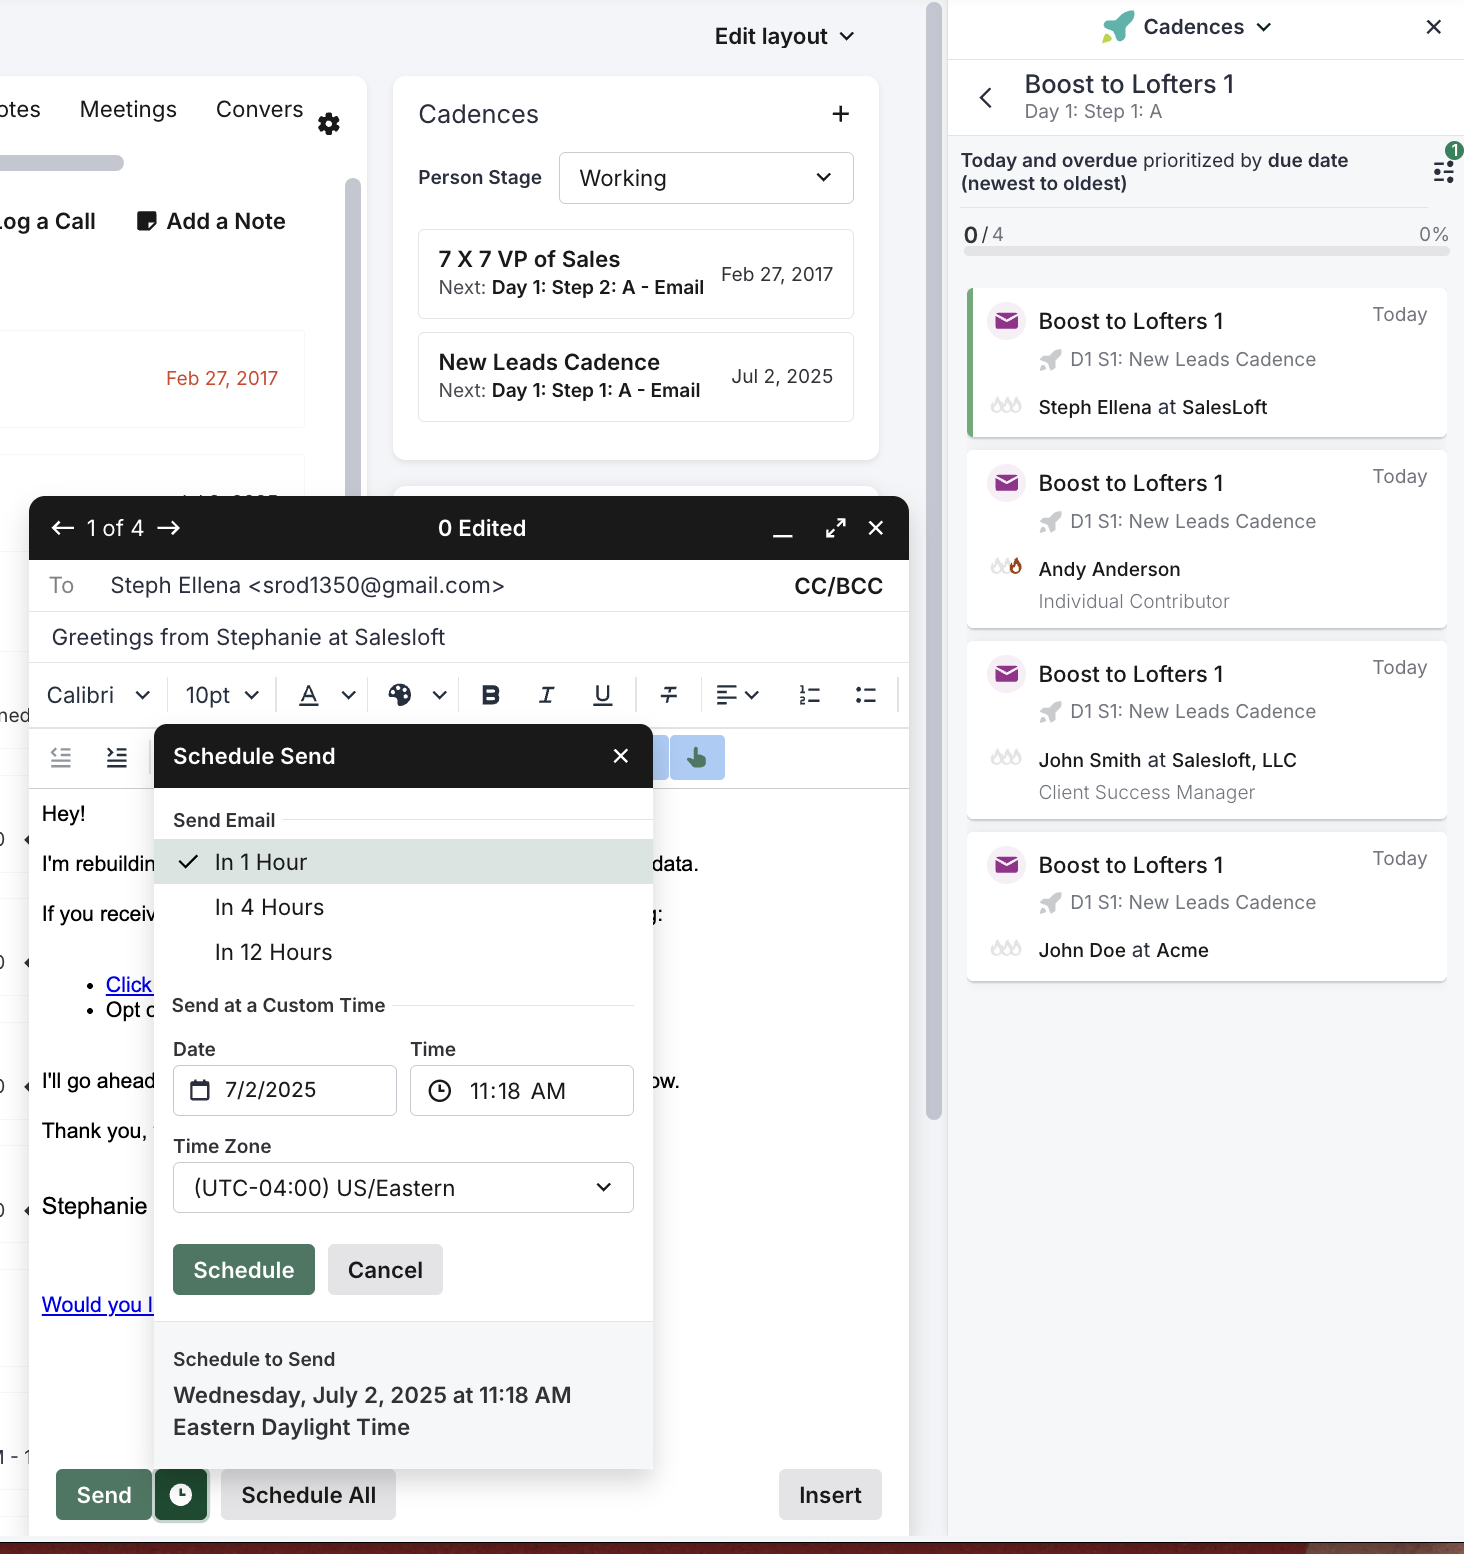
Task: Open the Calibri font family dropdown
Action: (x=98, y=695)
